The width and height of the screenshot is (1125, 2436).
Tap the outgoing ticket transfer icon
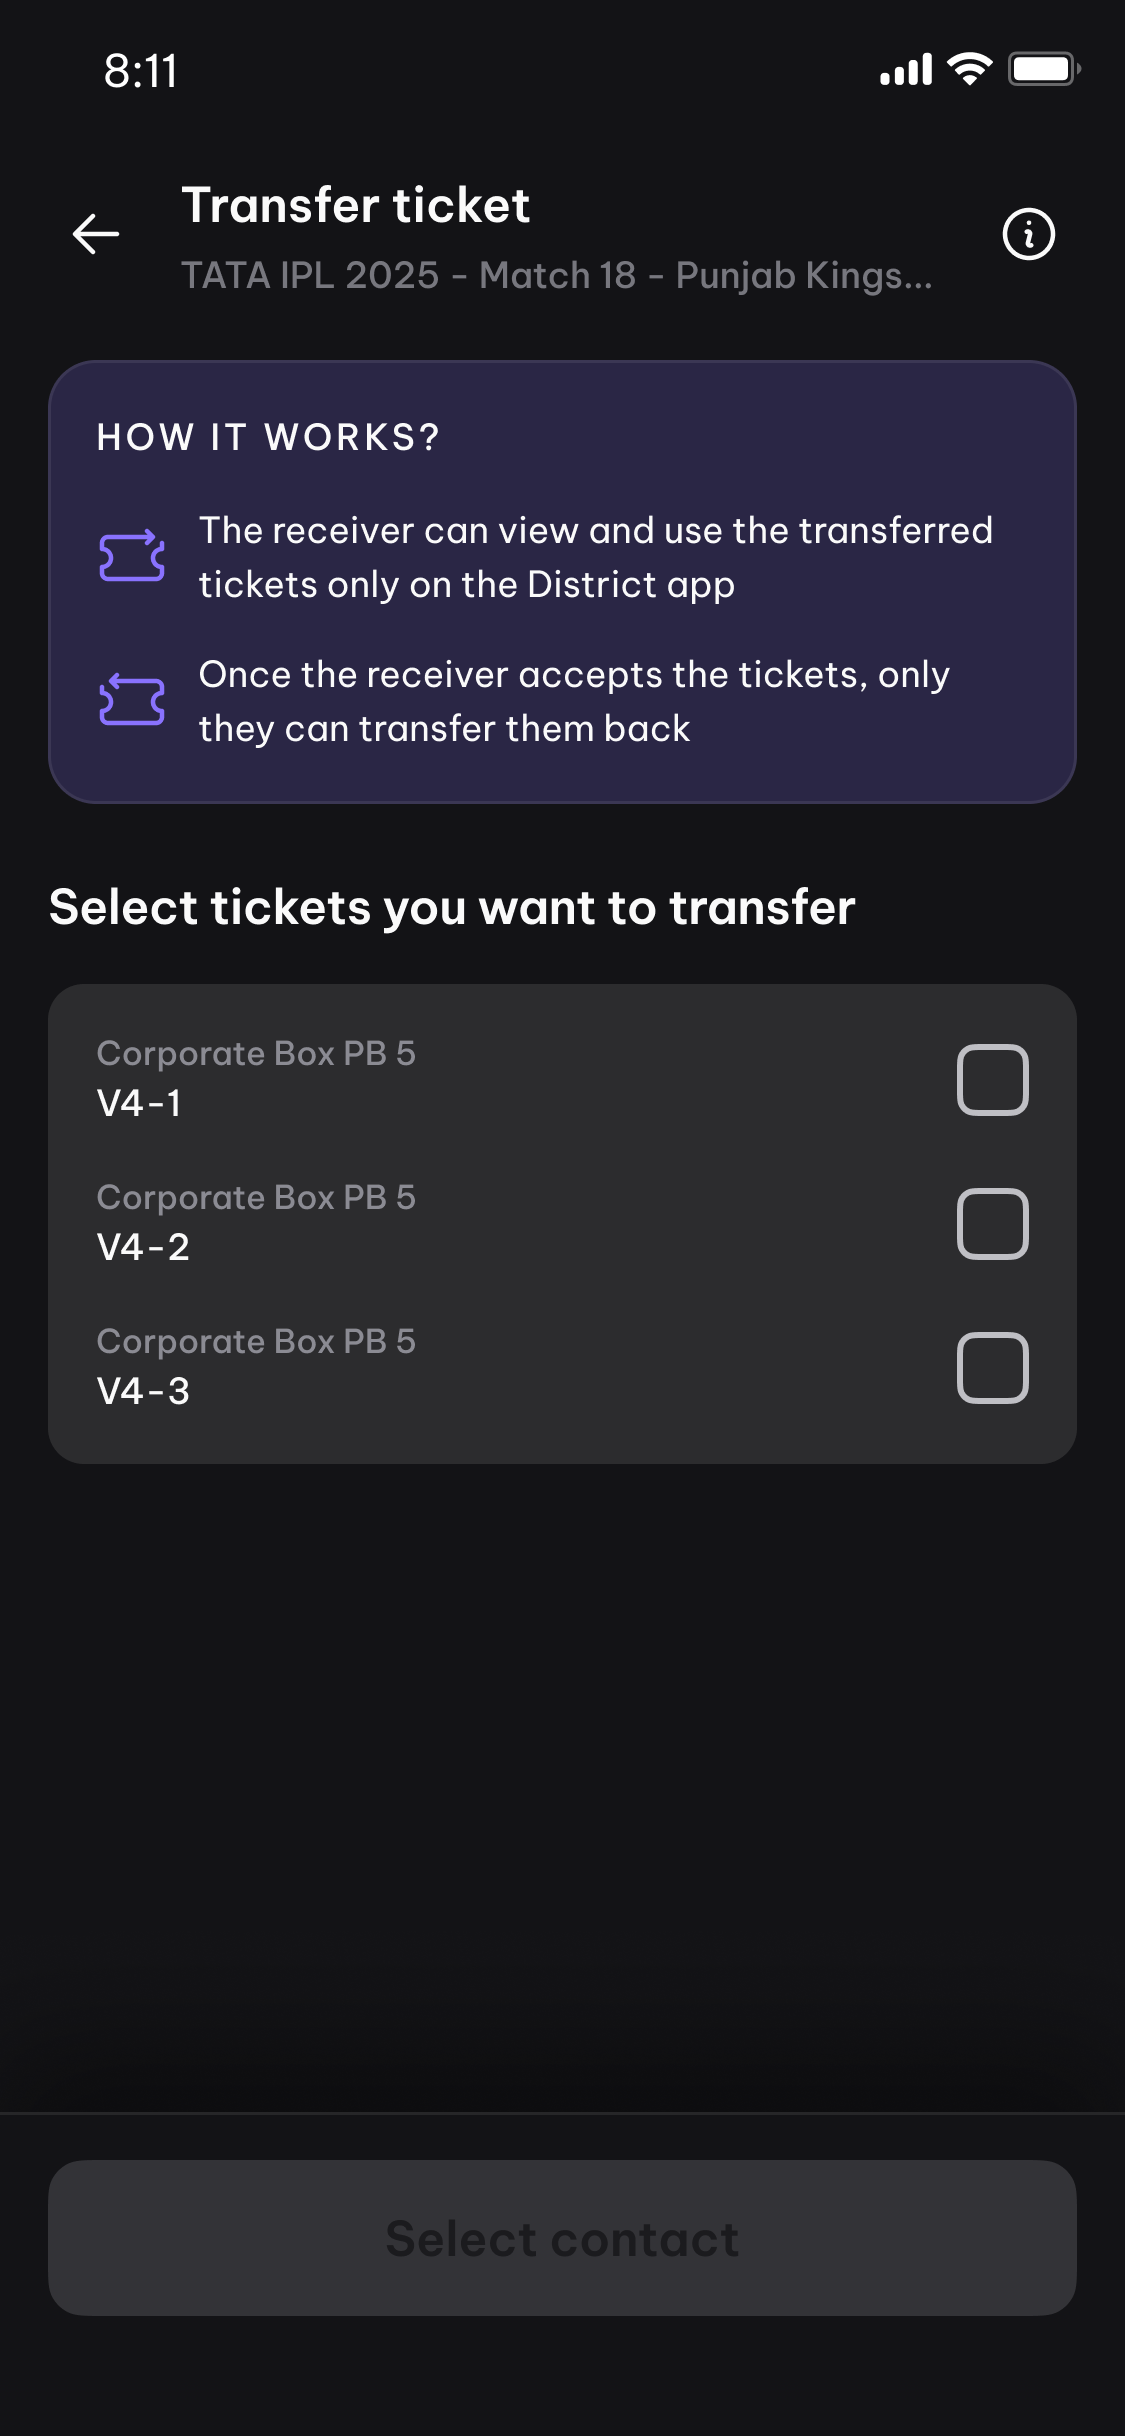coord(132,556)
